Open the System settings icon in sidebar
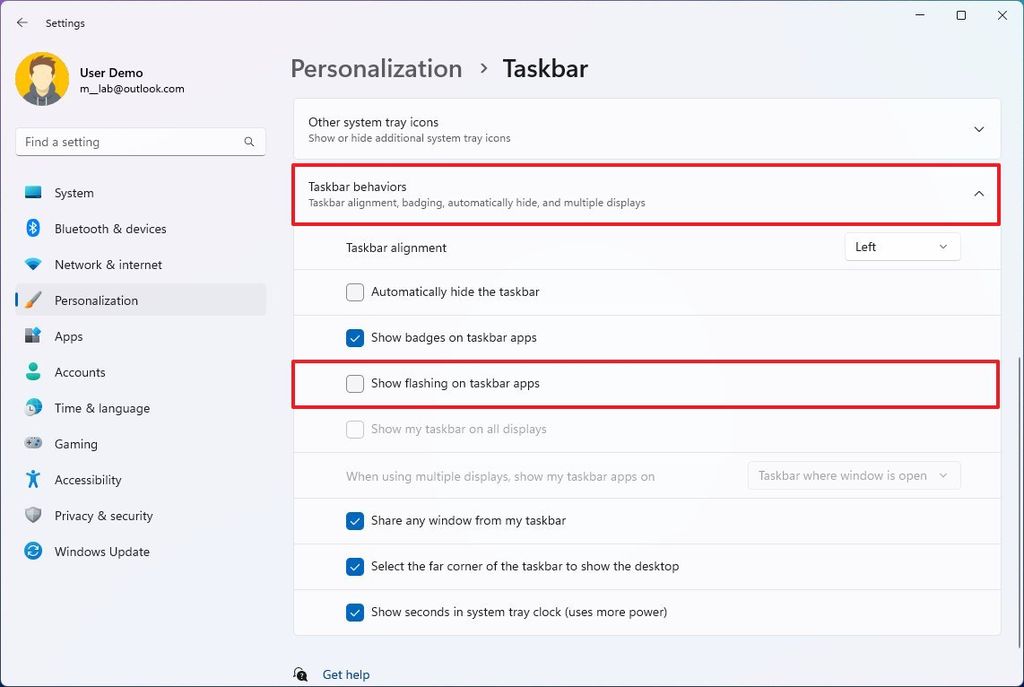The image size is (1024, 687). (33, 192)
